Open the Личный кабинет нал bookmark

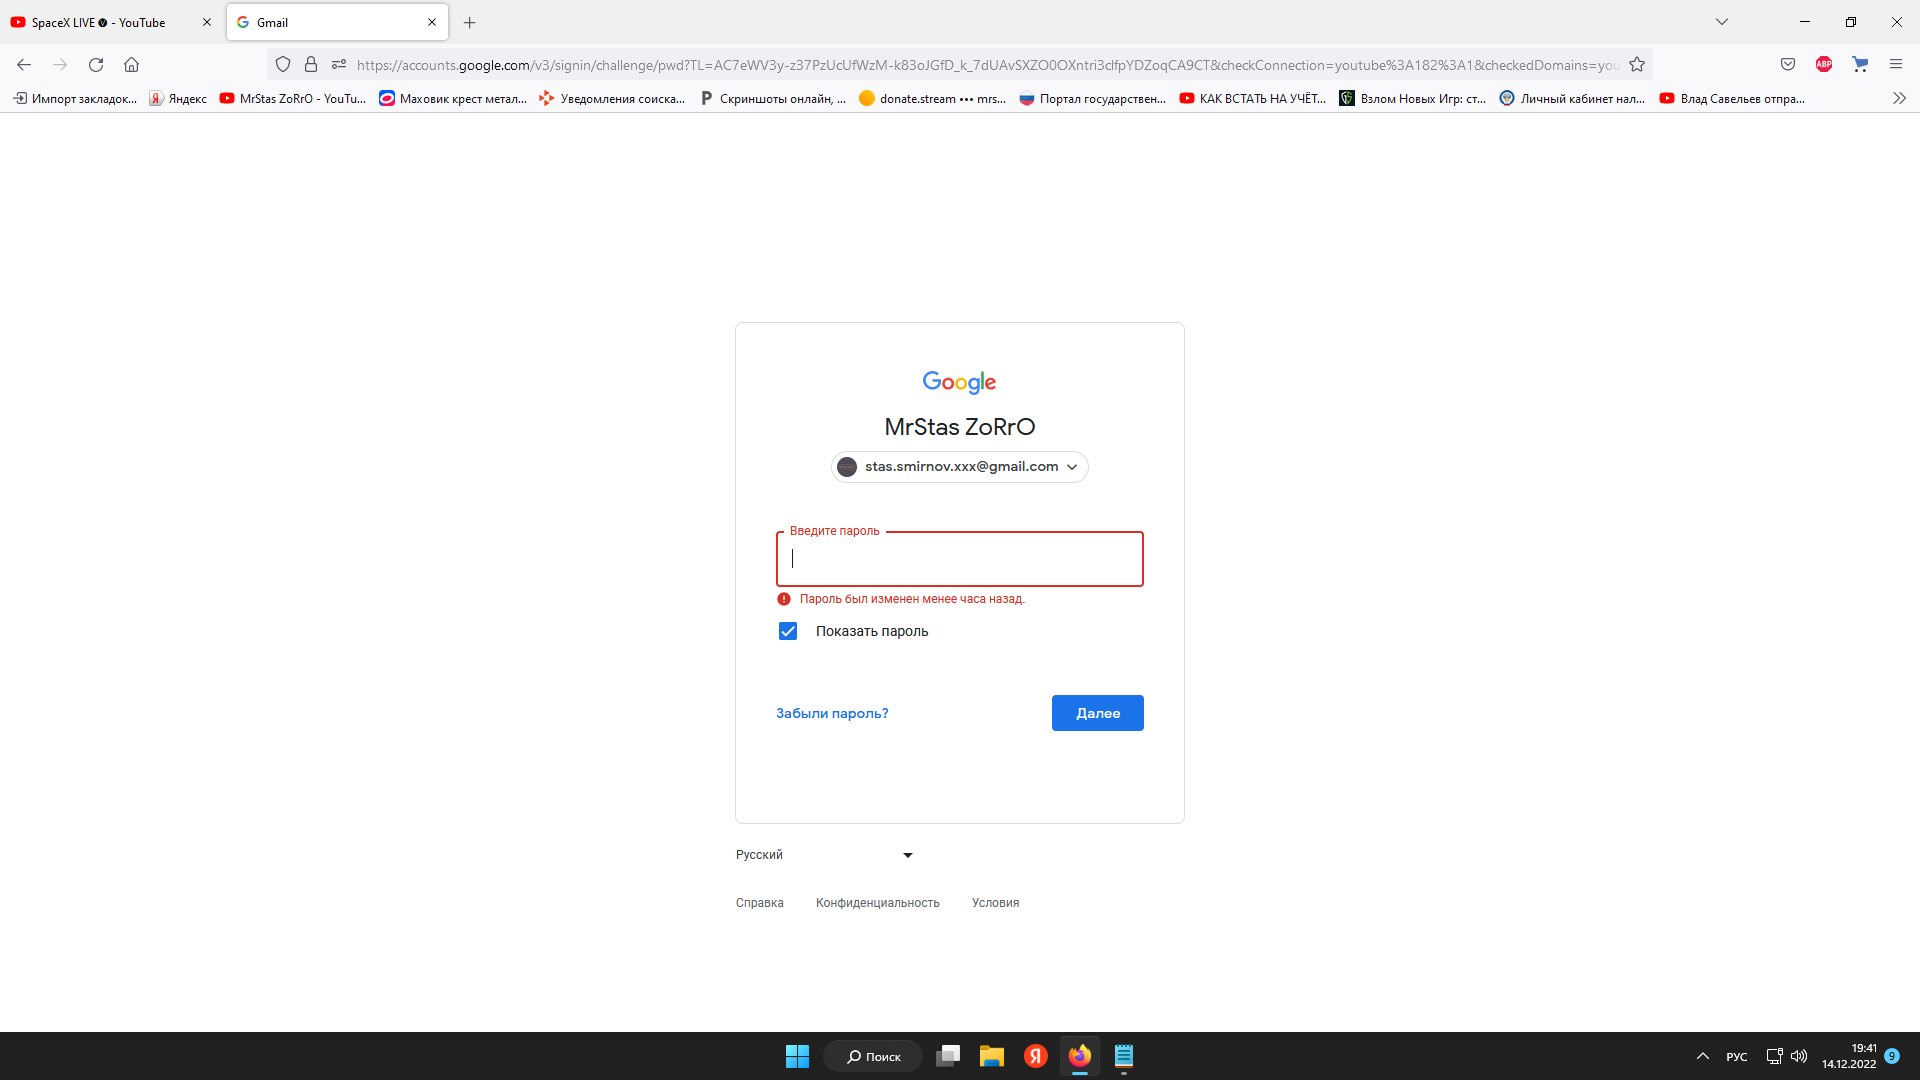(1573, 98)
